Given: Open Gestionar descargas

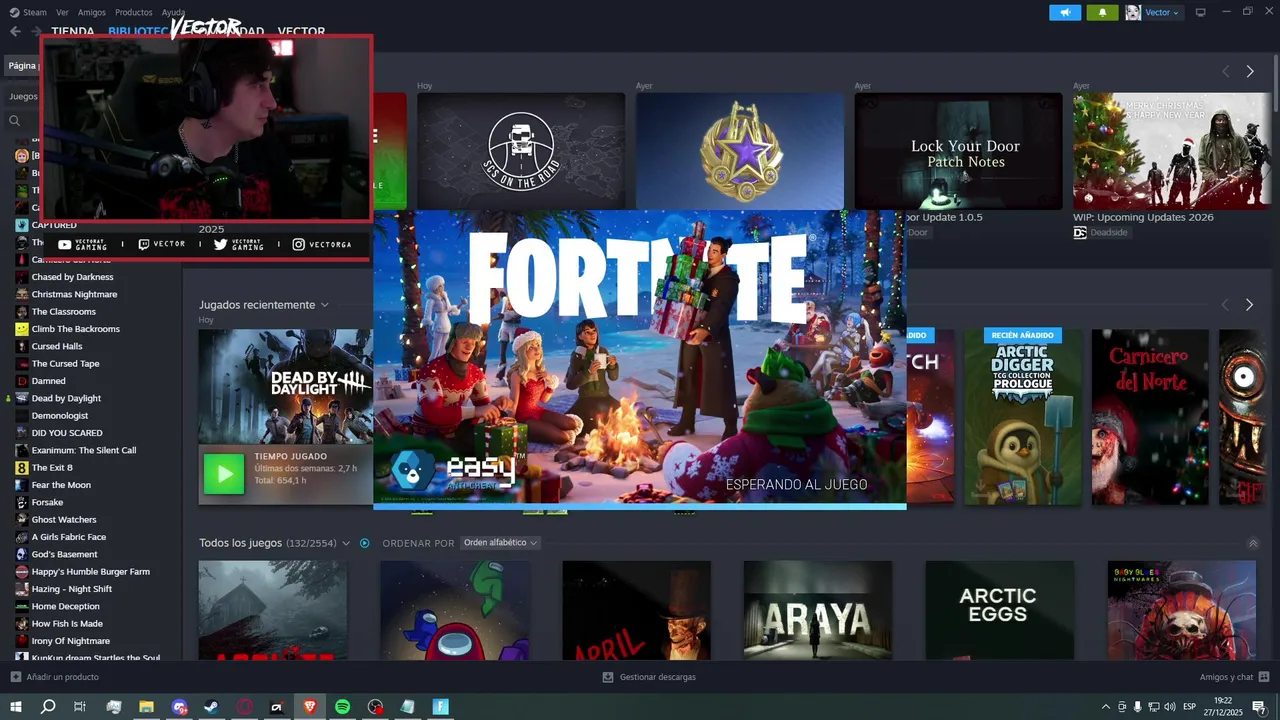Looking at the screenshot, I should pos(649,677).
